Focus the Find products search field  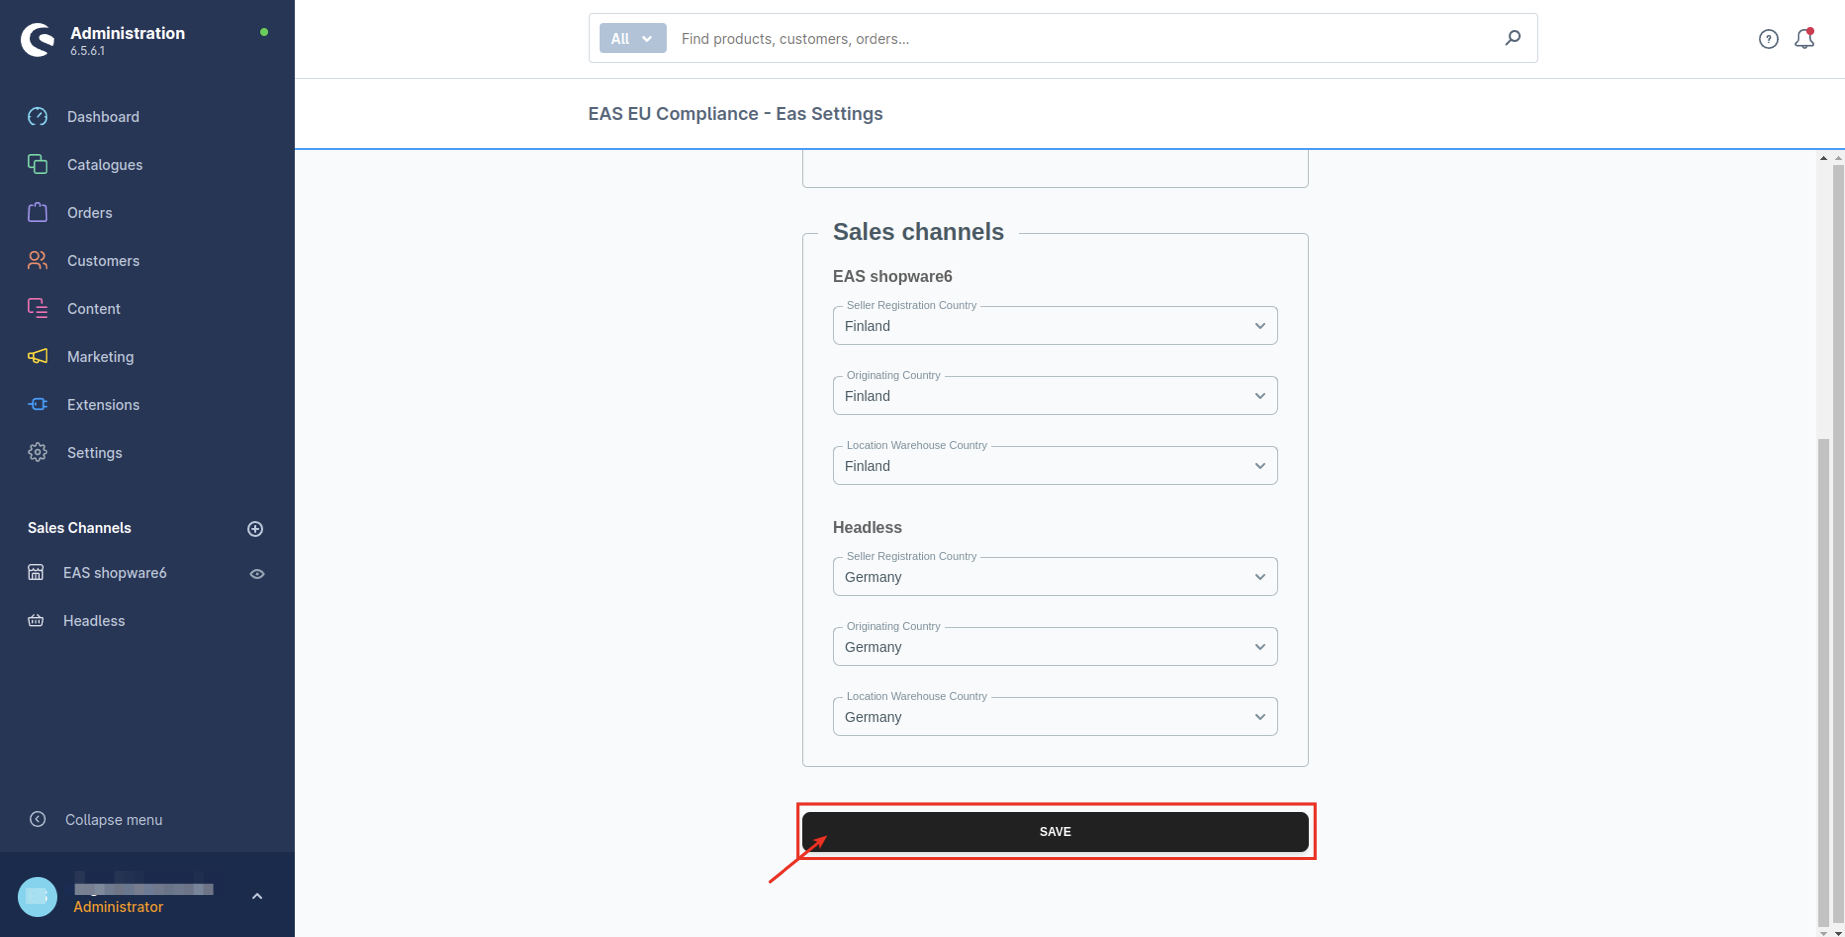tap(1080, 39)
